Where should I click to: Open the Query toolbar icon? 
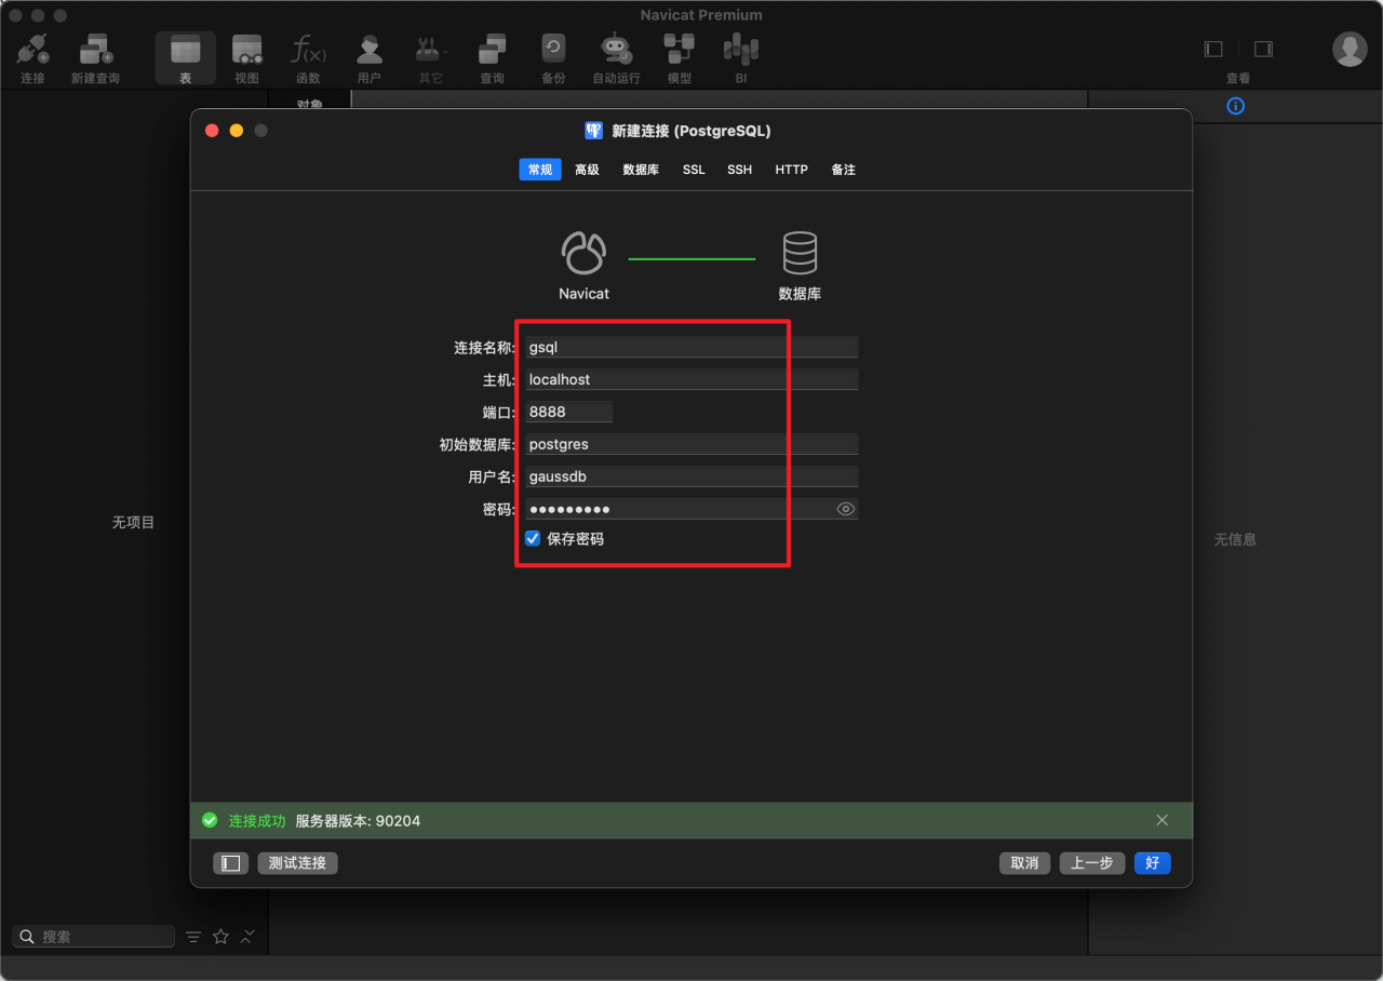coord(492,49)
